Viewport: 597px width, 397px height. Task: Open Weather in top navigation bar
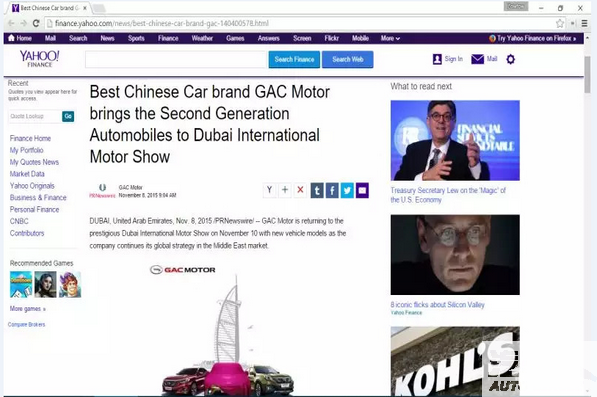click(202, 38)
